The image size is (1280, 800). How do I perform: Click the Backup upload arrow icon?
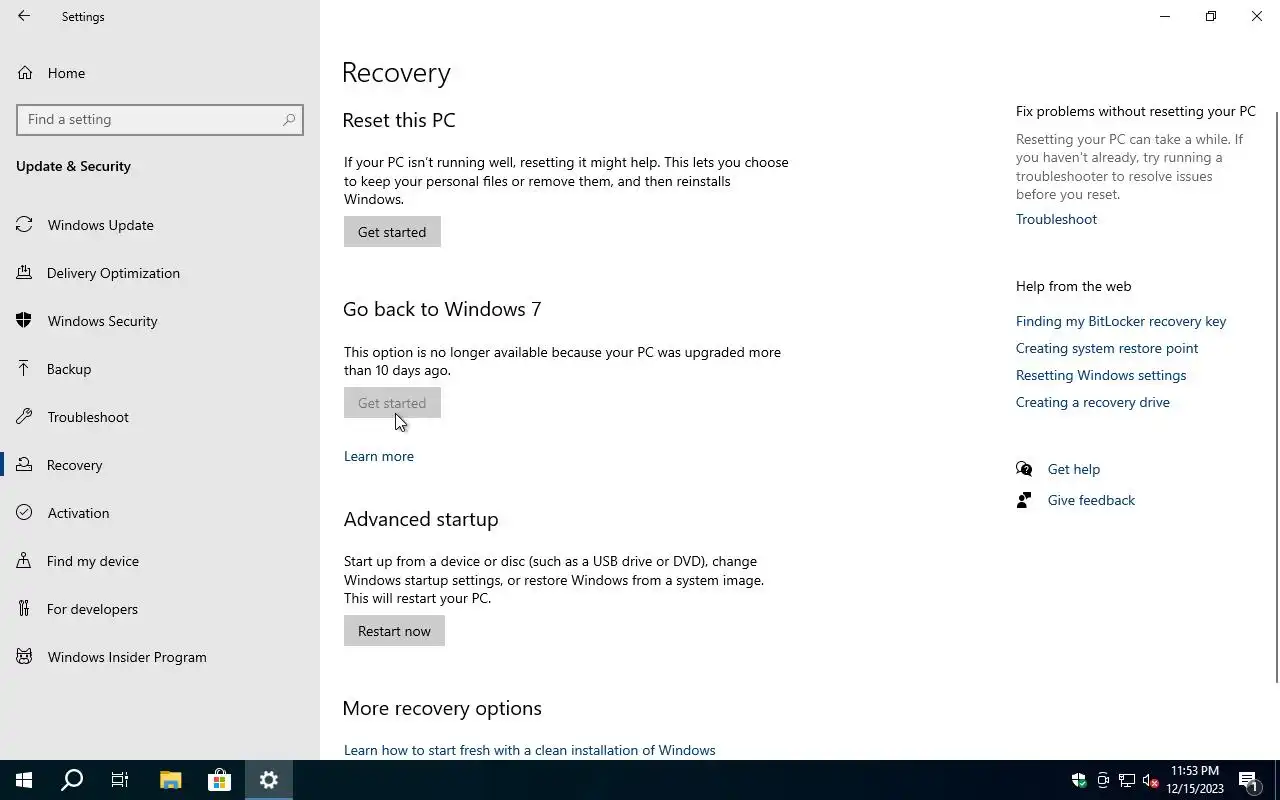[24, 369]
